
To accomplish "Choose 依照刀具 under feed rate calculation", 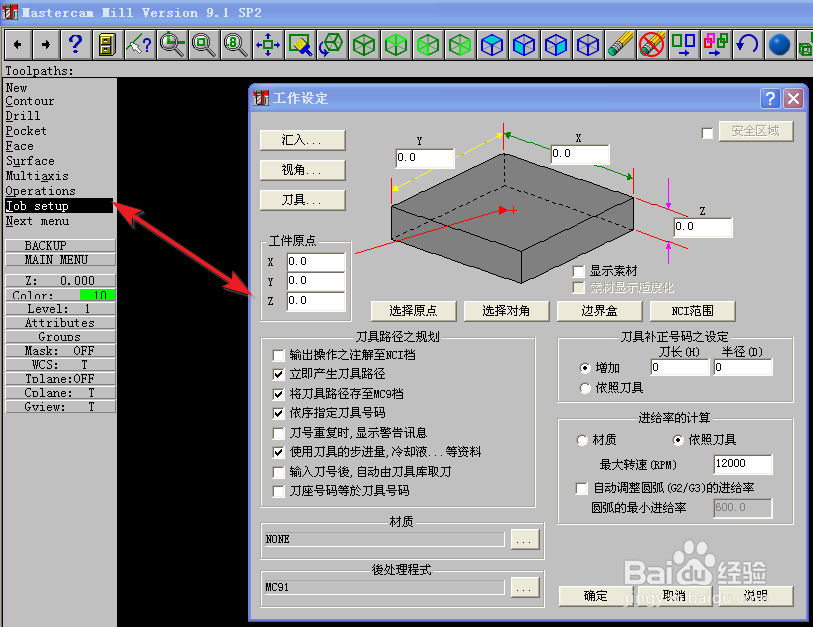I will tap(678, 440).
